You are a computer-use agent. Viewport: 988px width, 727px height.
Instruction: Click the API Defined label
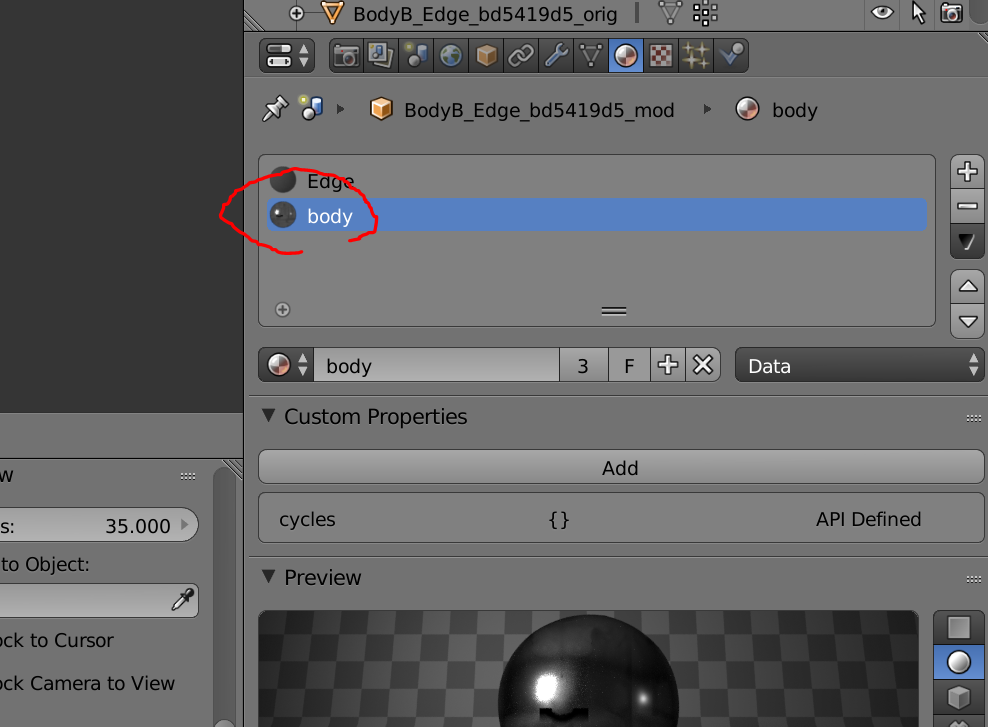point(868,519)
